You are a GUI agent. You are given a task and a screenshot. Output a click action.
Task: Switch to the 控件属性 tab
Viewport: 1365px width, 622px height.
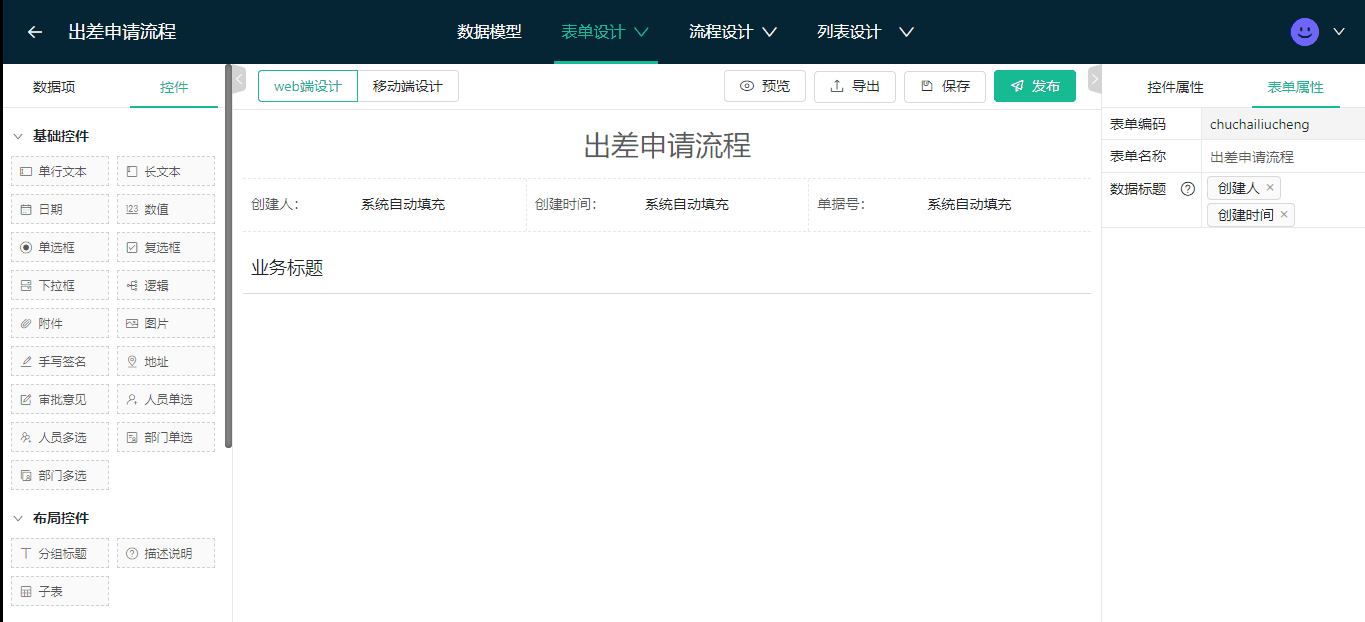1176,87
